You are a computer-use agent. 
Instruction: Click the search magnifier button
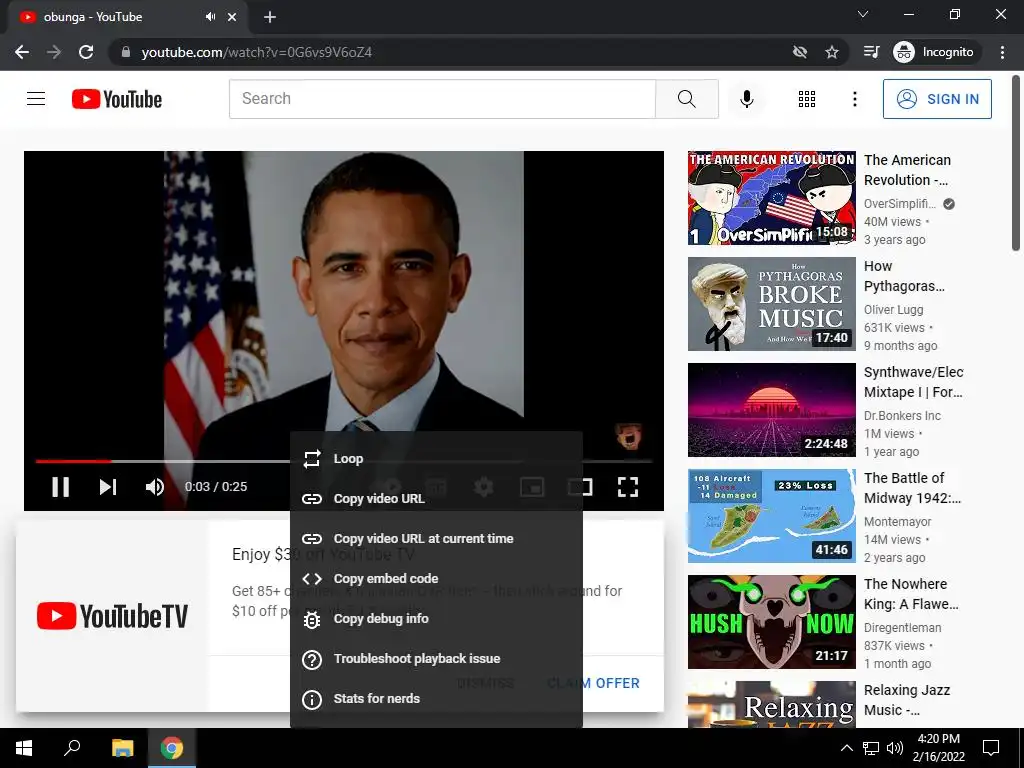click(x=686, y=99)
